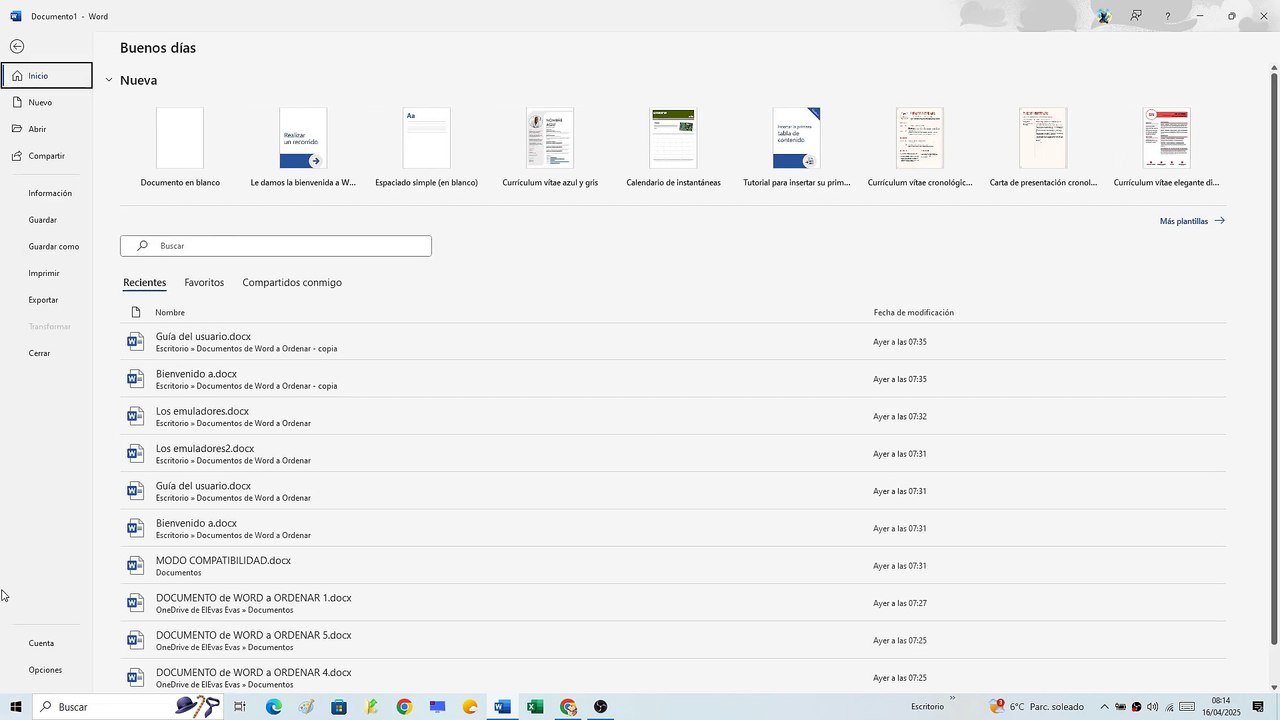Sort by Fecha de modificación column
This screenshot has width=1280, height=720.
tap(913, 313)
